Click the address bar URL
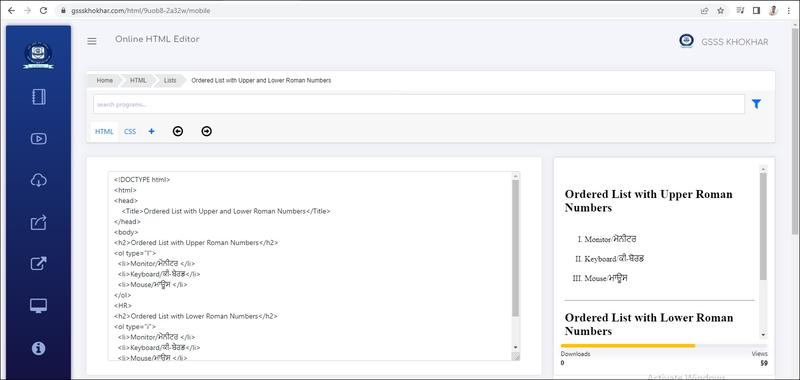This screenshot has width=800, height=380. 140,10
